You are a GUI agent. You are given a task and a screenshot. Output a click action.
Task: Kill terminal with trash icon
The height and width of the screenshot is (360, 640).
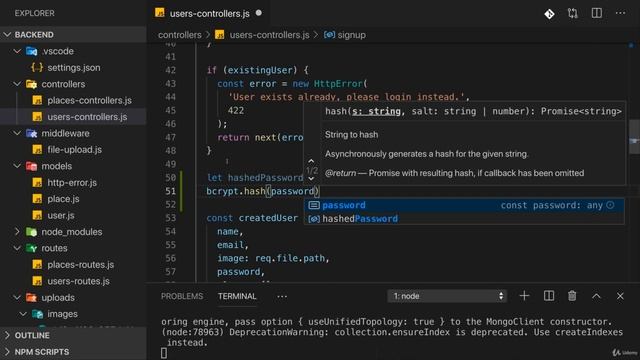572,296
